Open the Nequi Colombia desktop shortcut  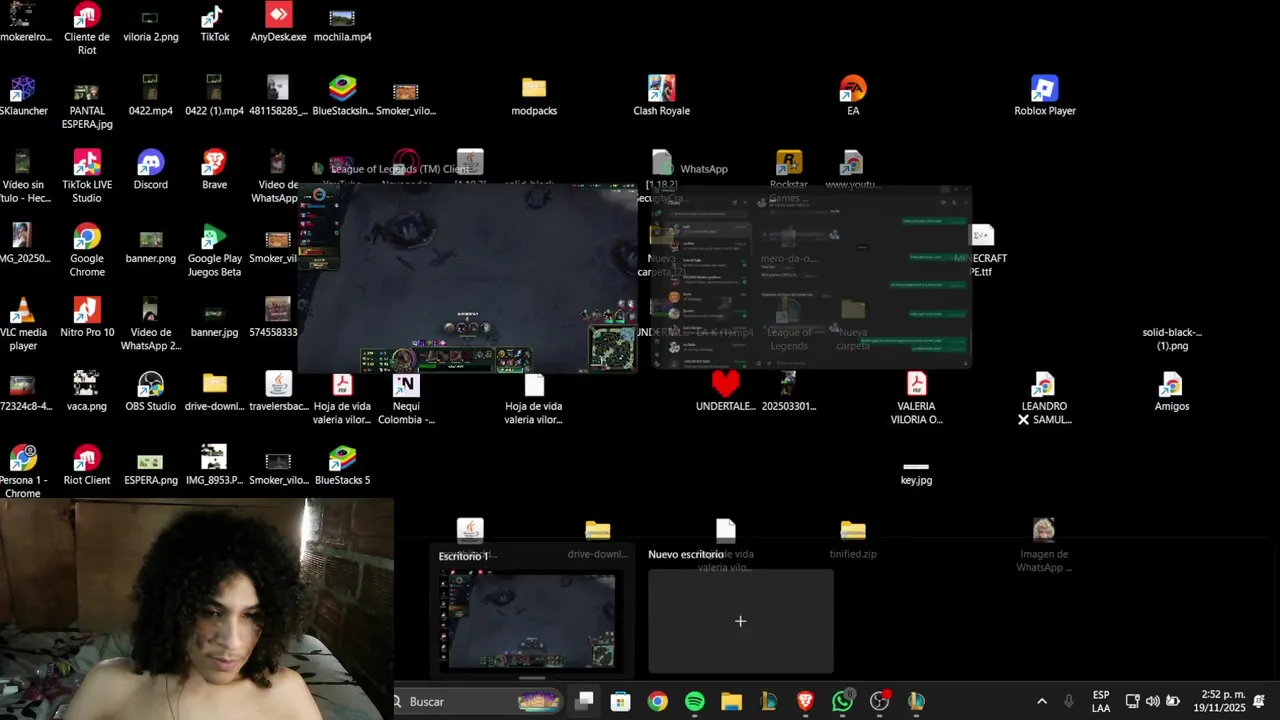406,399
